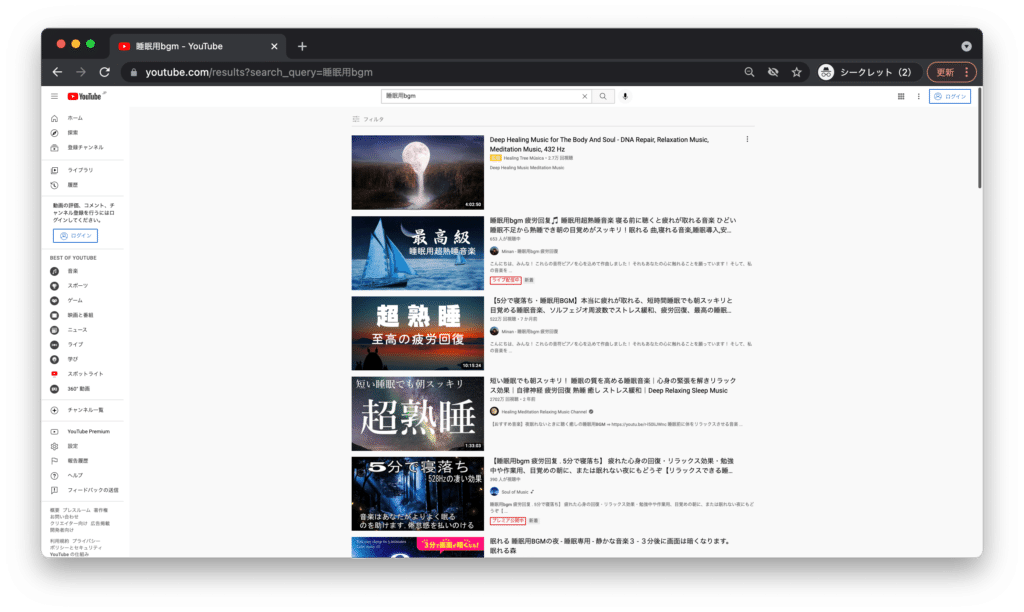This screenshot has height=612, width=1024.
Task: Open 履歴 (History) in the sidebar
Action: (72, 185)
